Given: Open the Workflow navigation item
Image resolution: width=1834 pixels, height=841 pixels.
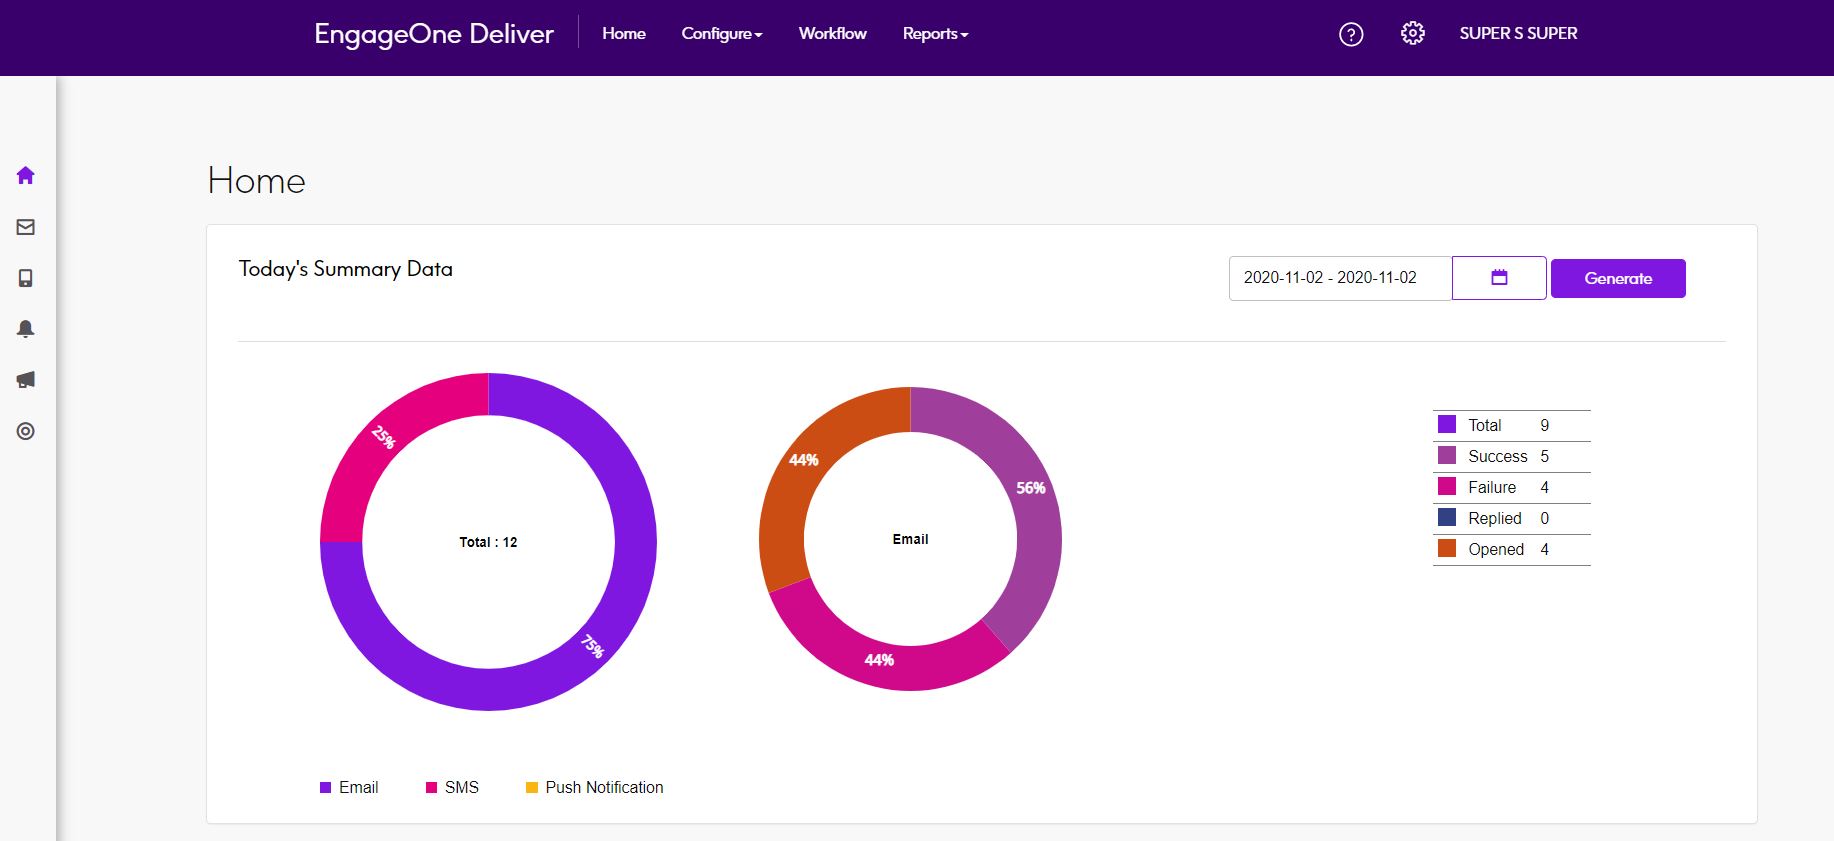Looking at the screenshot, I should (x=833, y=34).
